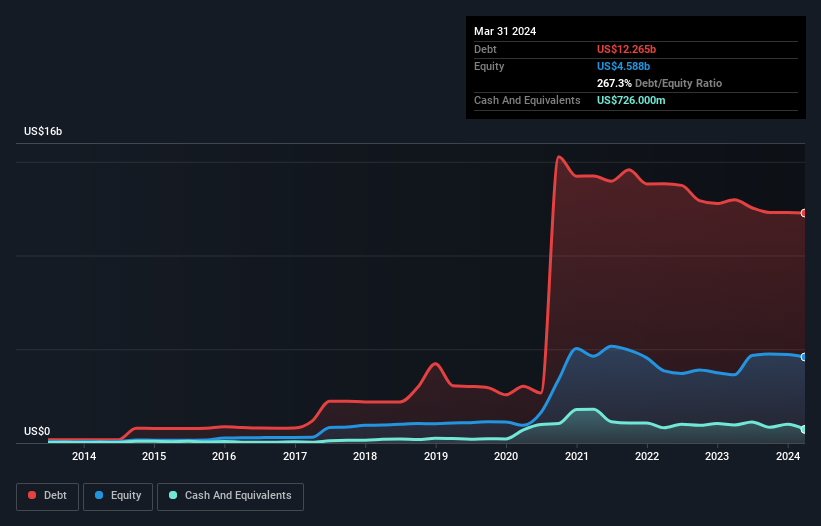
Task: Click the 2023 x-axis label
Action: coord(717,456)
